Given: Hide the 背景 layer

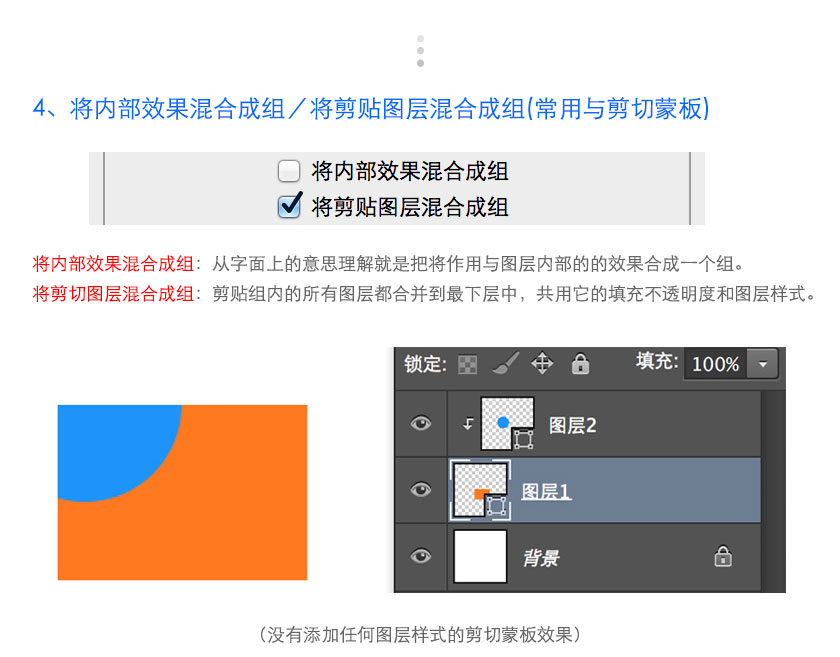Looking at the screenshot, I should pos(421,556).
